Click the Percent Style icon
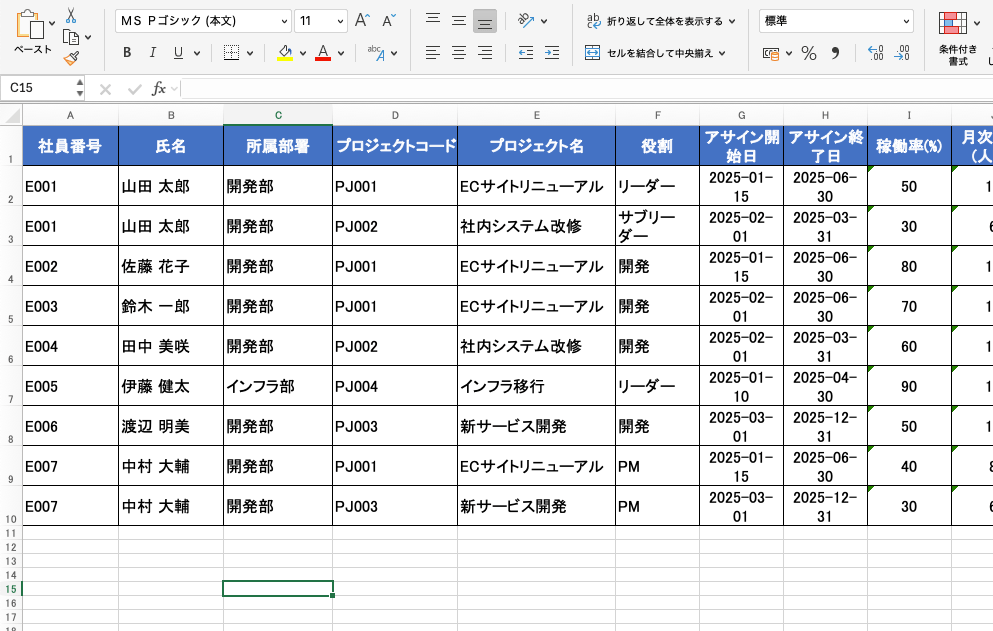Viewport: 993px width, 631px height. (808, 53)
